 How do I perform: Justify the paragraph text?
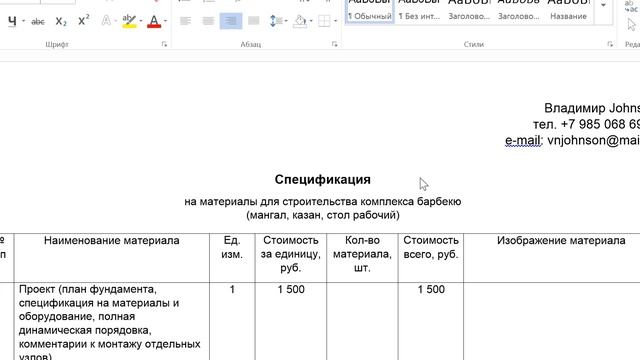pos(253,21)
